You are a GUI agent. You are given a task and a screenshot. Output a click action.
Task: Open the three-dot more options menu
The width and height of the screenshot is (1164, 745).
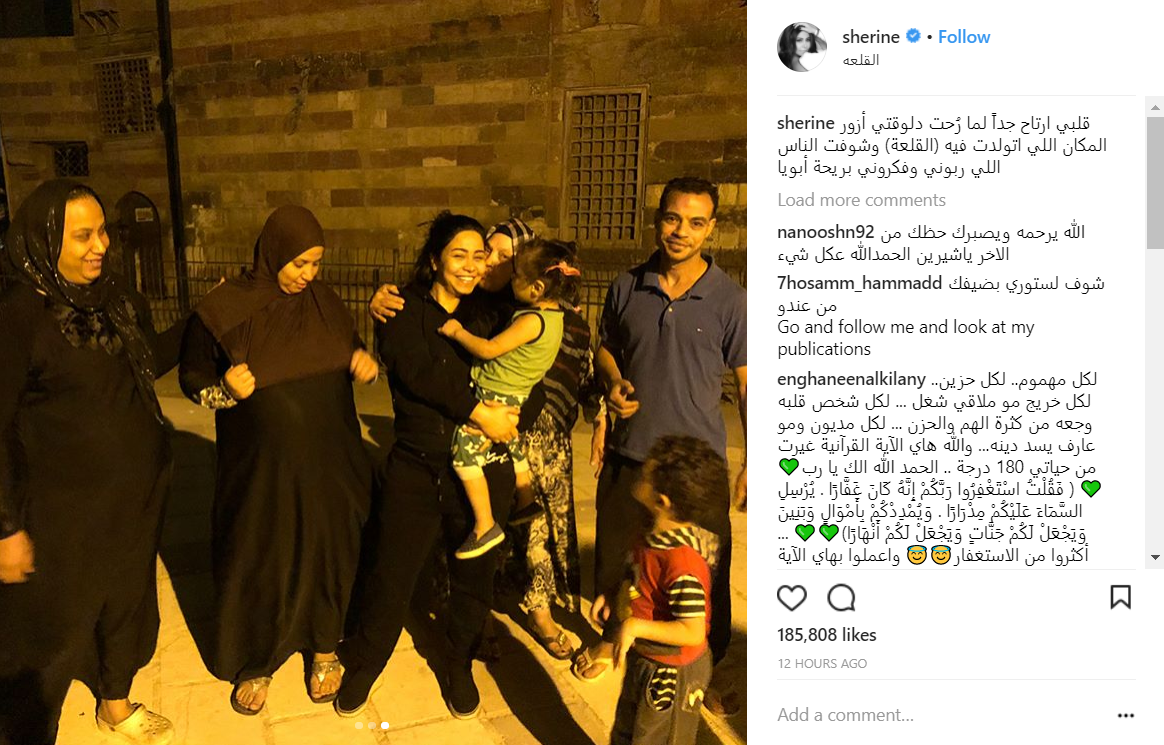(x=1125, y=715)
